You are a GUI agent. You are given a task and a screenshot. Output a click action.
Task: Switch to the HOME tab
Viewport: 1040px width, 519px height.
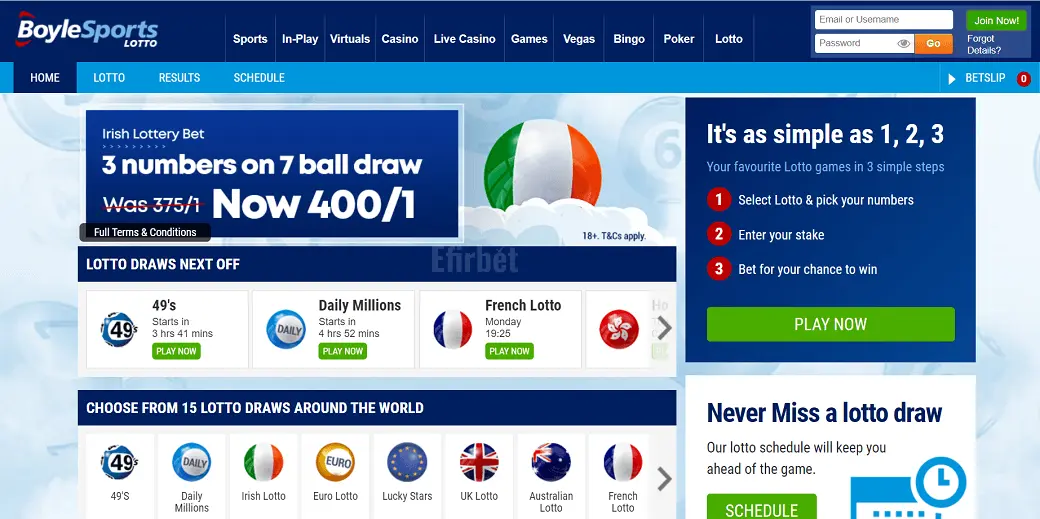click(x=45, y=78)
